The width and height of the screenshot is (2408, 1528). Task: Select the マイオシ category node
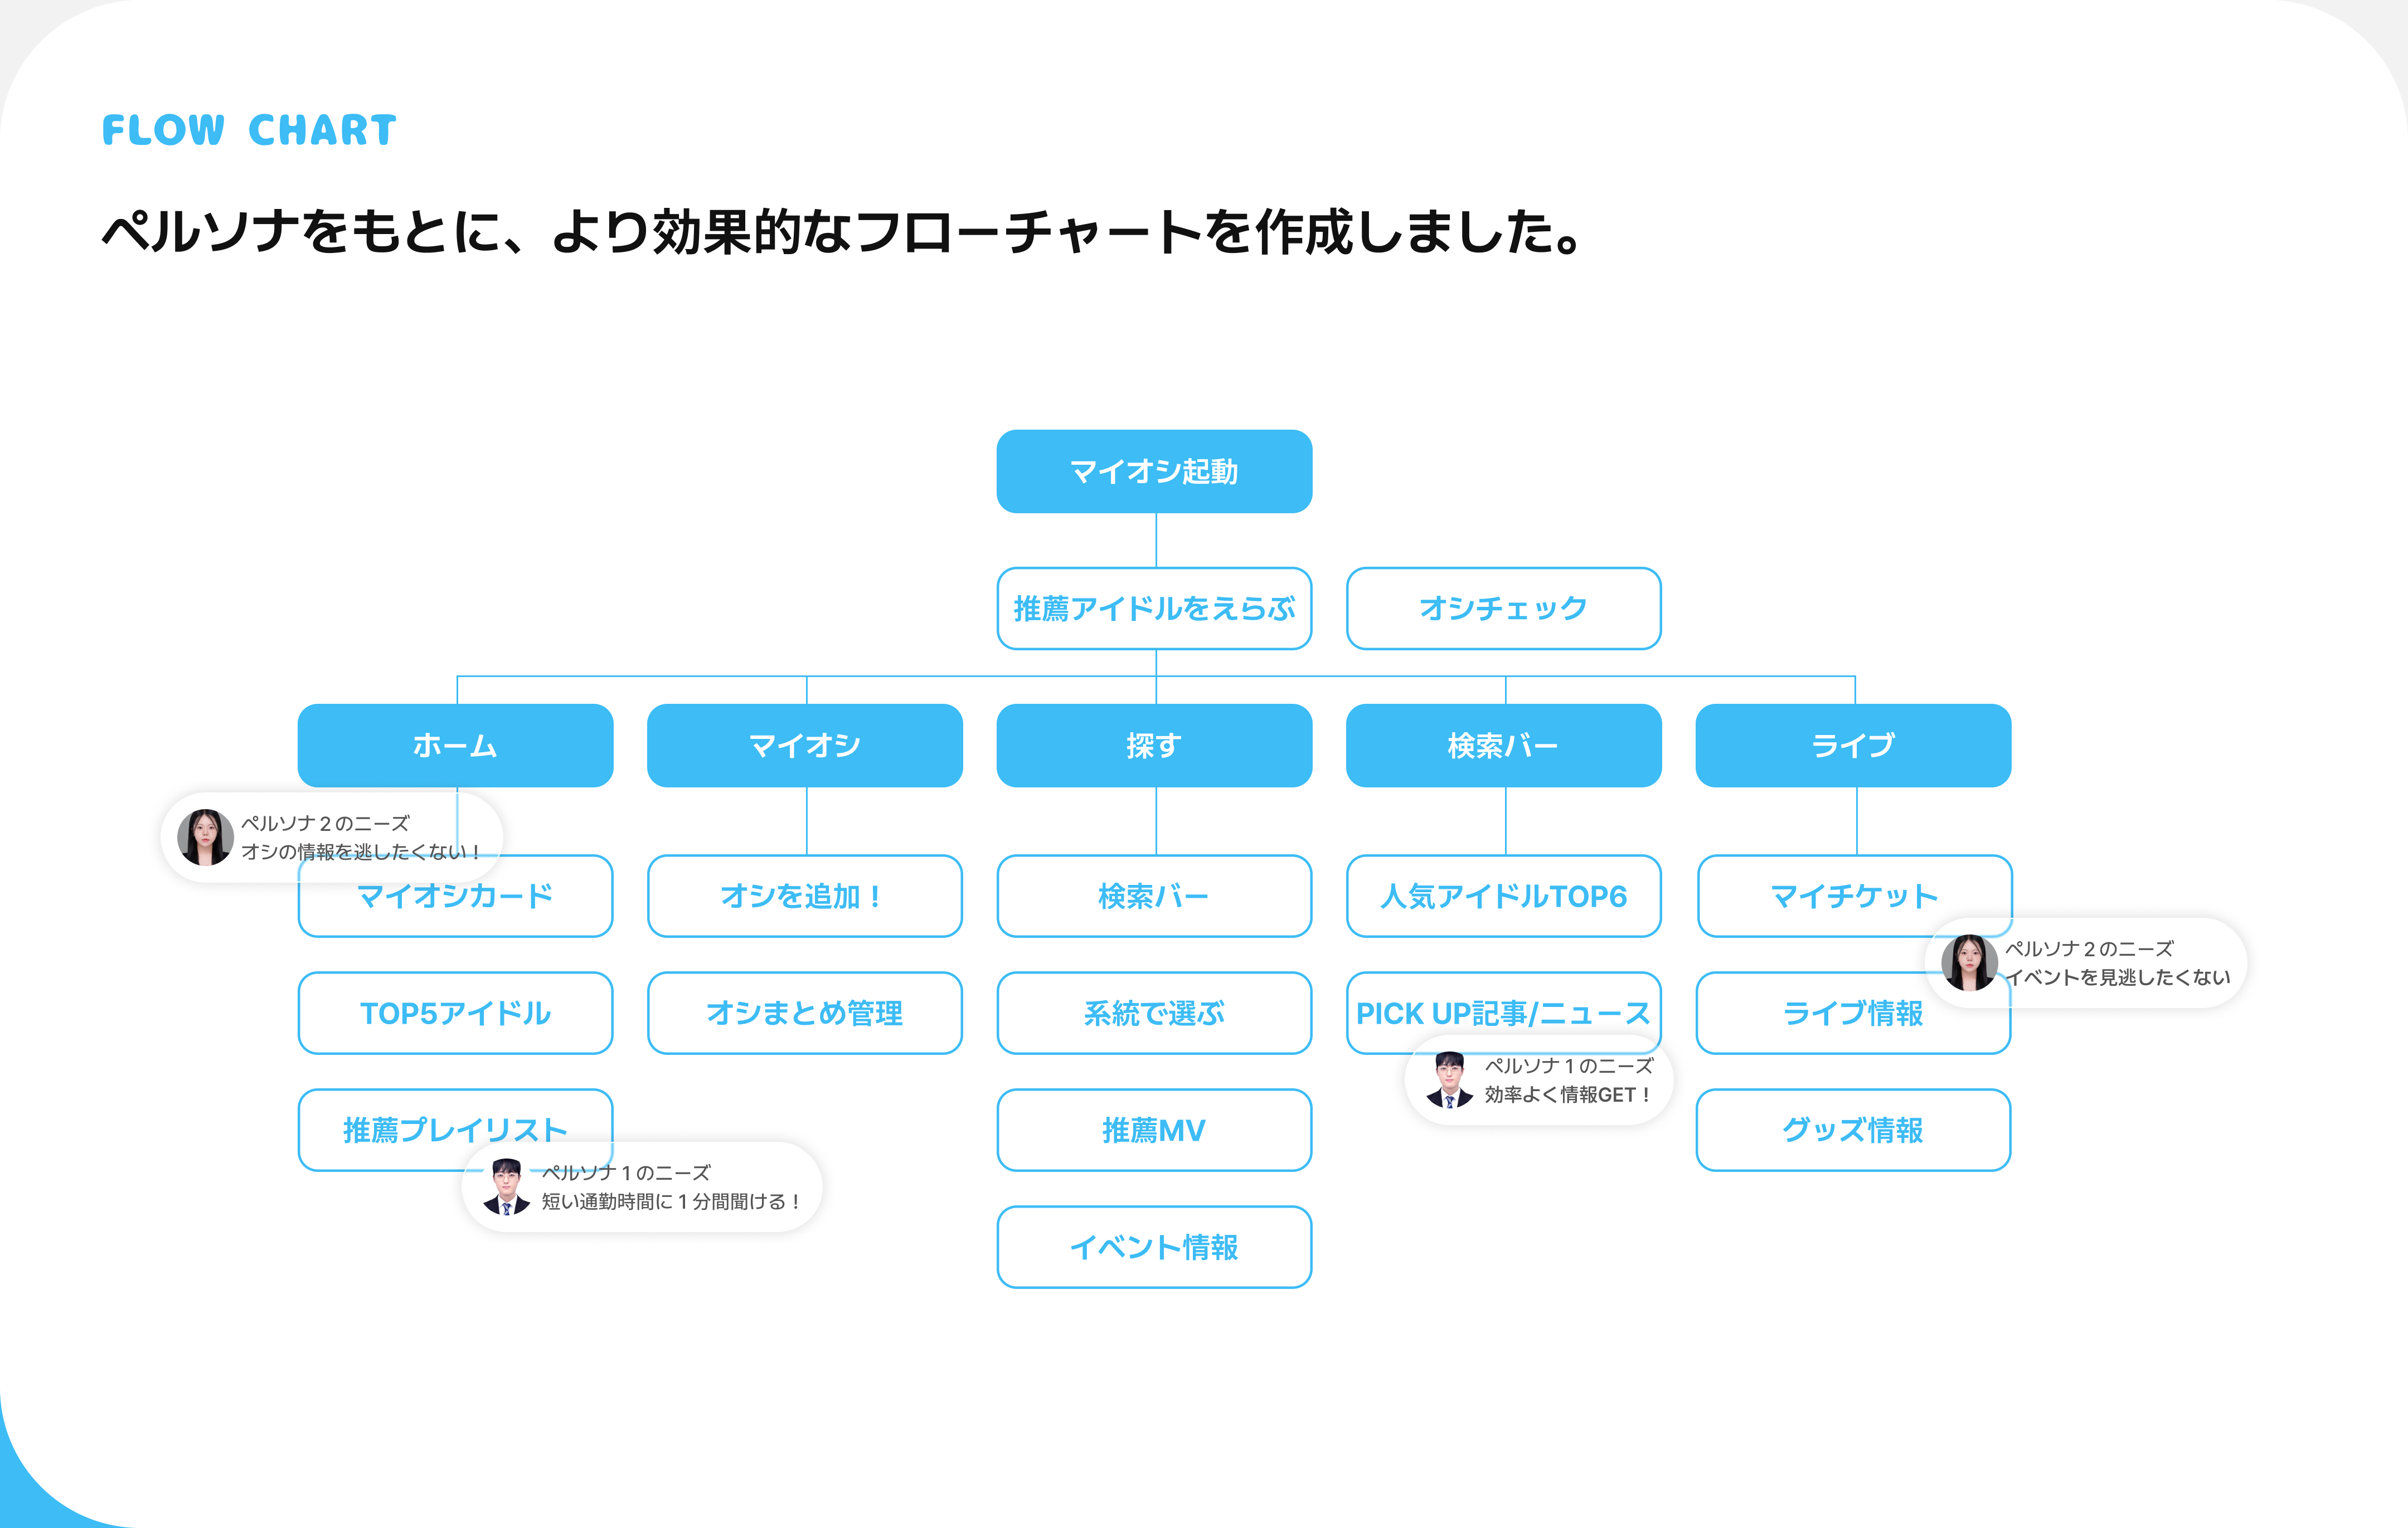pyautogui.click(x=804, y=745)
